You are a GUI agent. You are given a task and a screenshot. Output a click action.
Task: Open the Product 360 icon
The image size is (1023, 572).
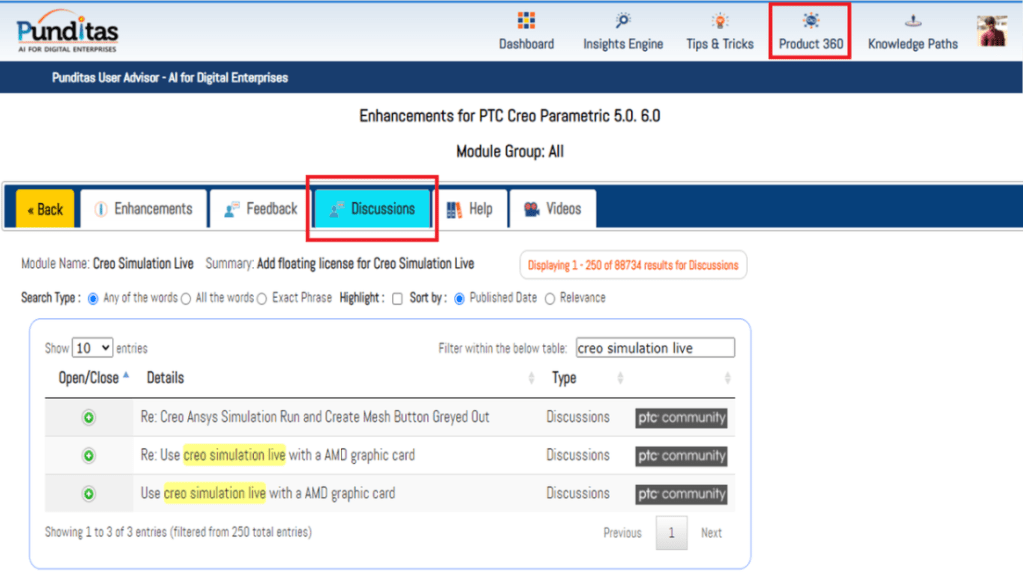tap(811, 21)
